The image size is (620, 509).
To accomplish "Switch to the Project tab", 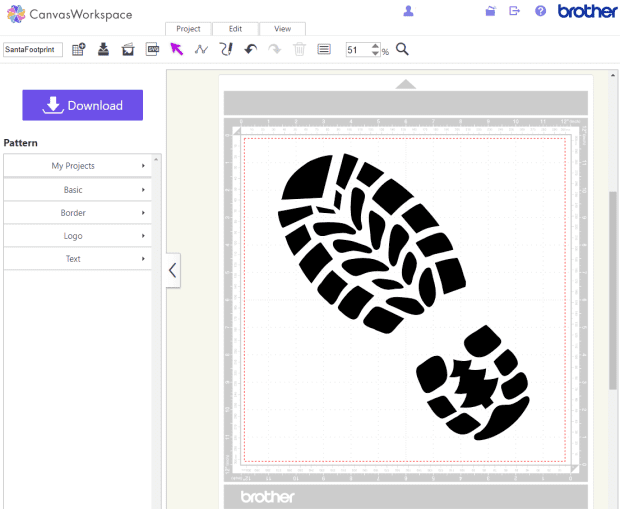I will point(188,29).
